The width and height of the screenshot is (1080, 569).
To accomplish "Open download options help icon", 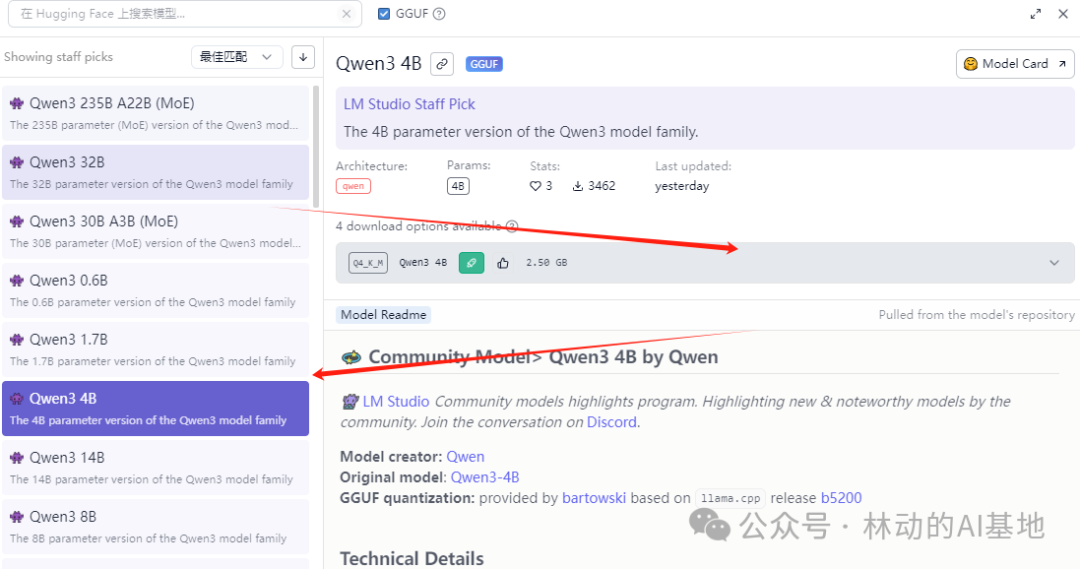I will coord(512,226).
